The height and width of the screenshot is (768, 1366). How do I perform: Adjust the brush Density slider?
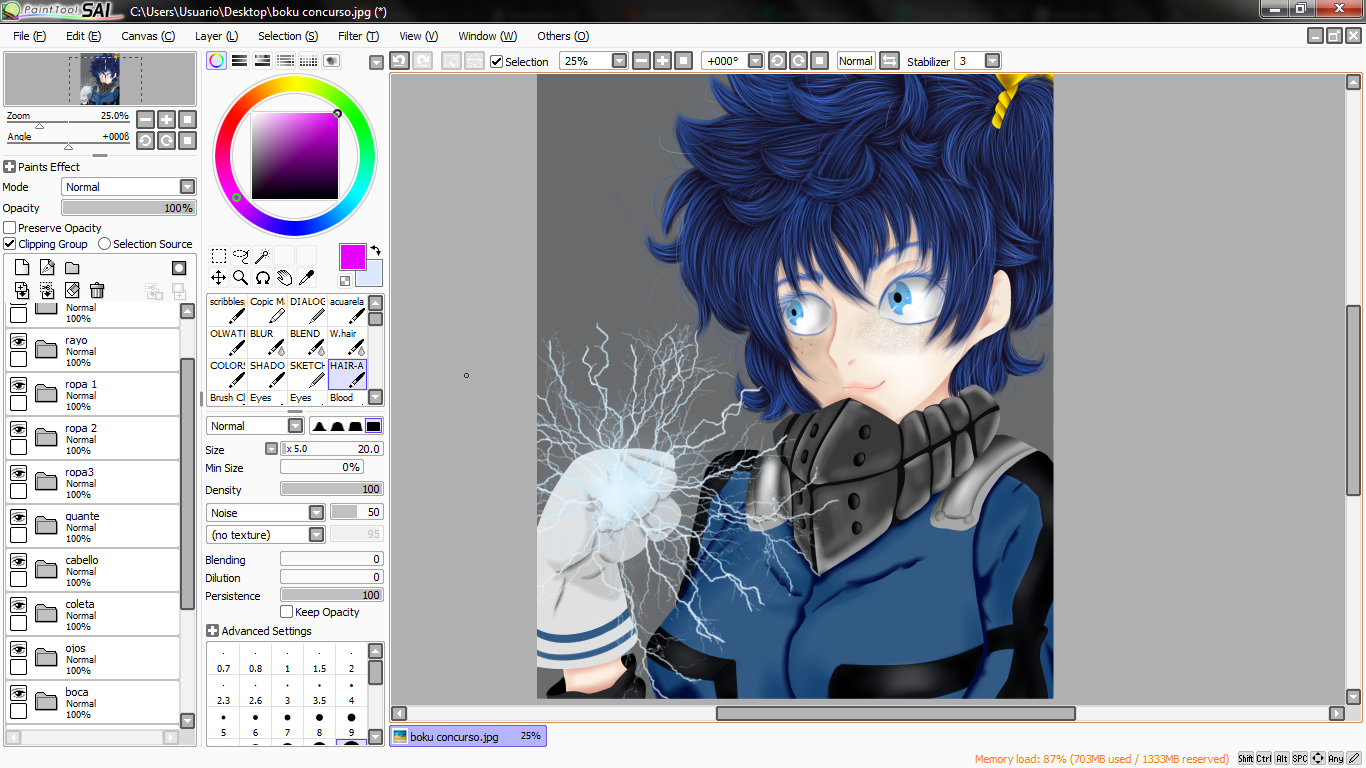point(332,490)
